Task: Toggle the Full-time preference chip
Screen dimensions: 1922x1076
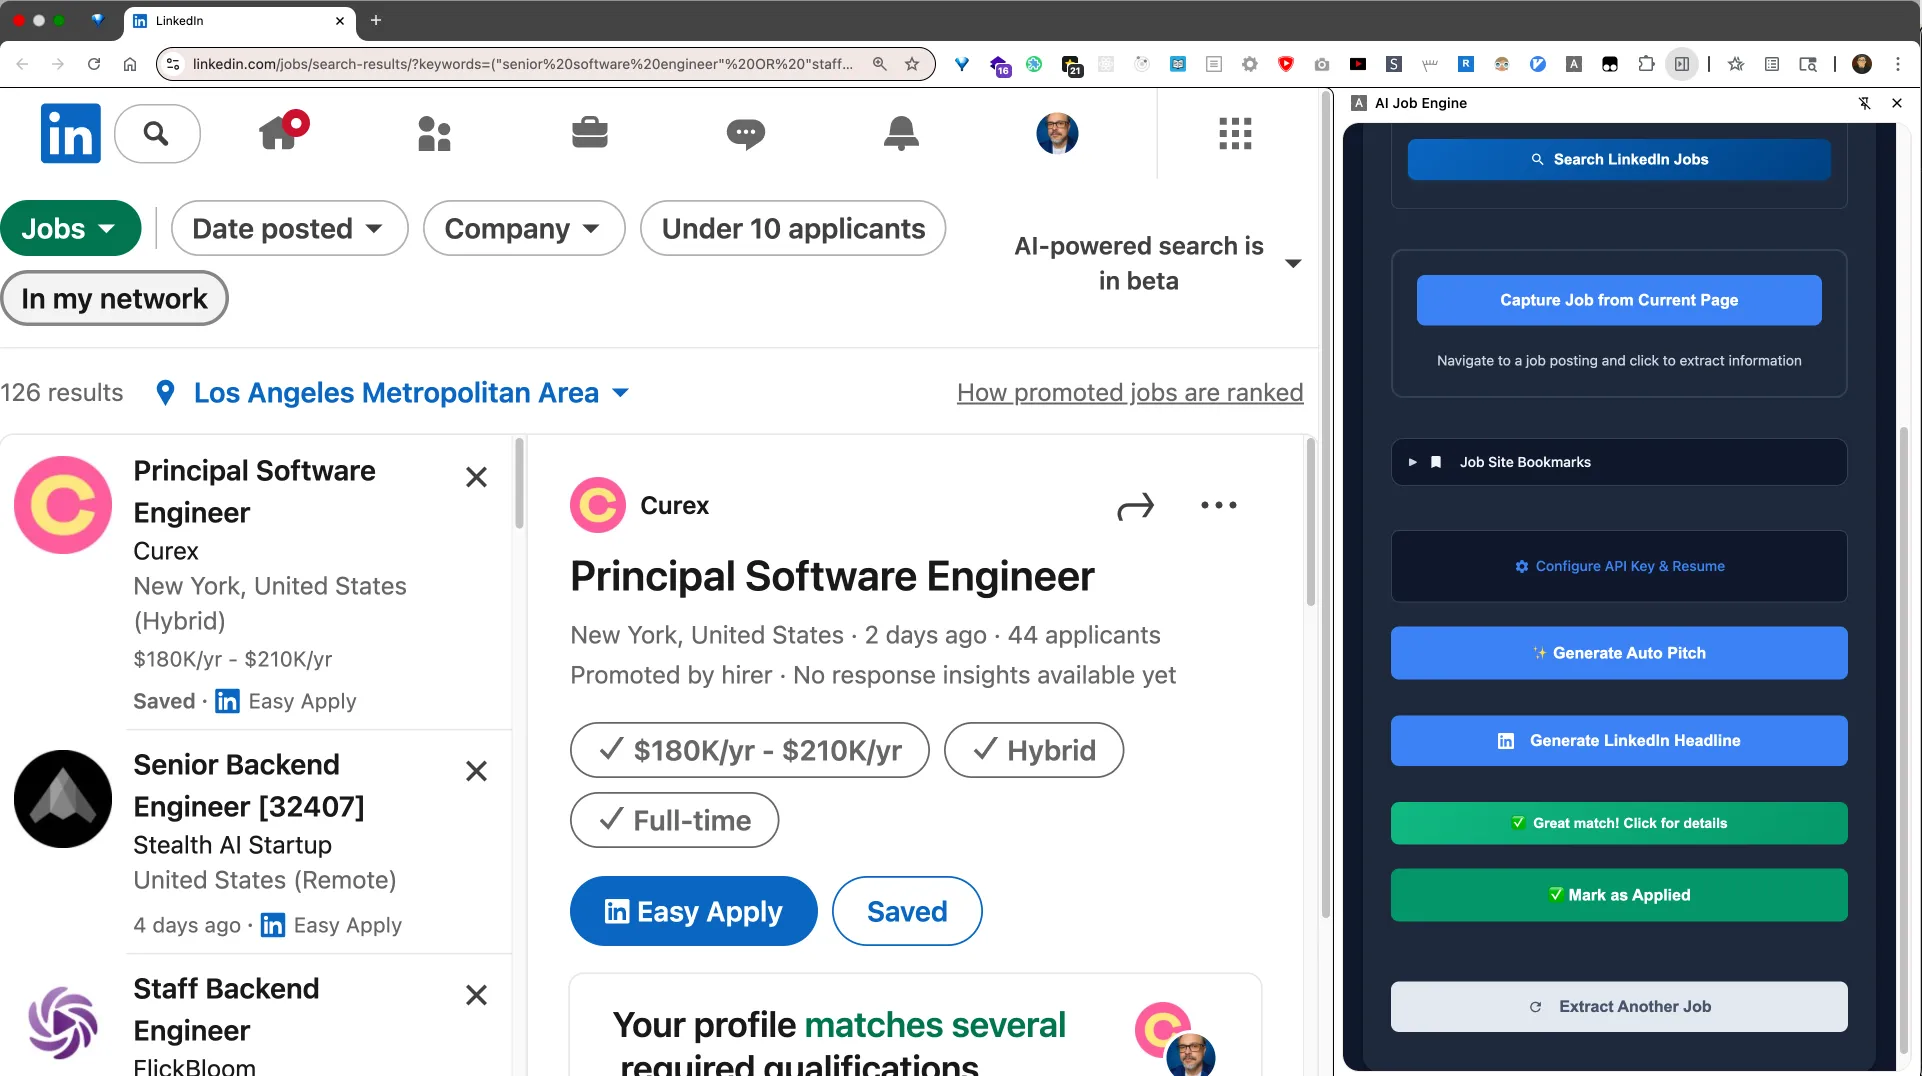Action: point(675,820)
